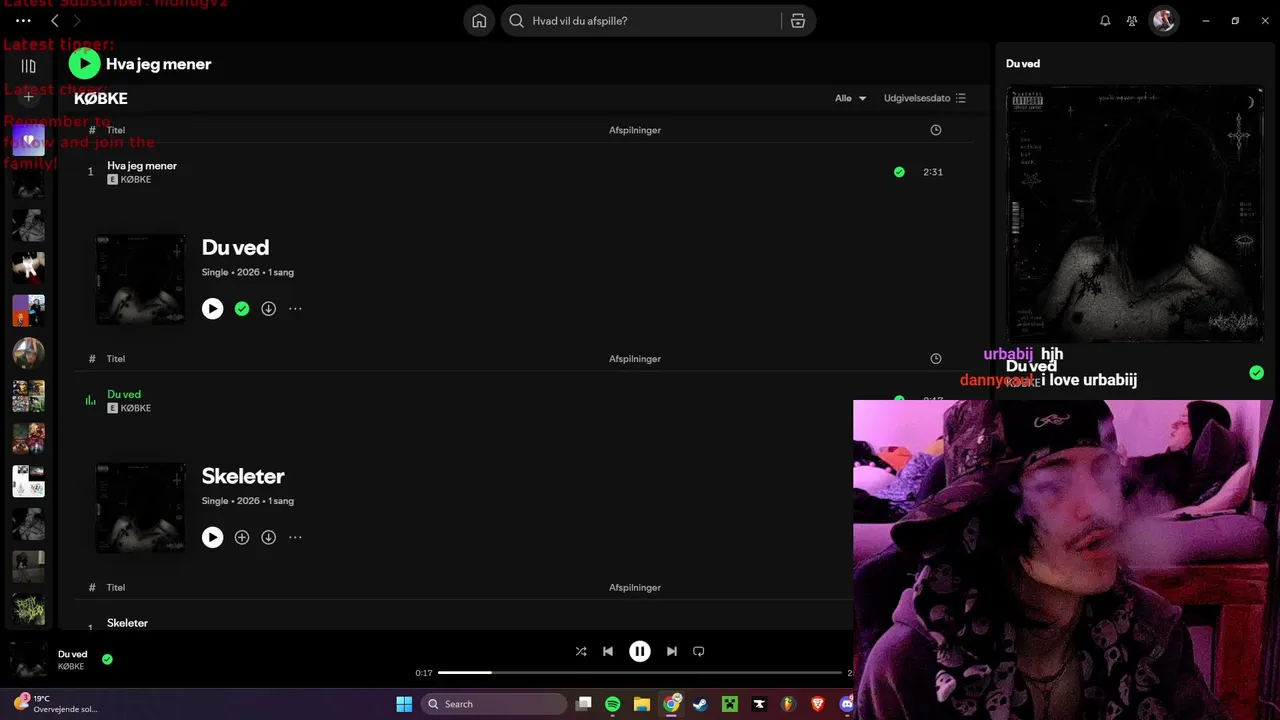
Task: Open the Udgivelsesdato sort dropdown
Action: click(x=925, y=98)
